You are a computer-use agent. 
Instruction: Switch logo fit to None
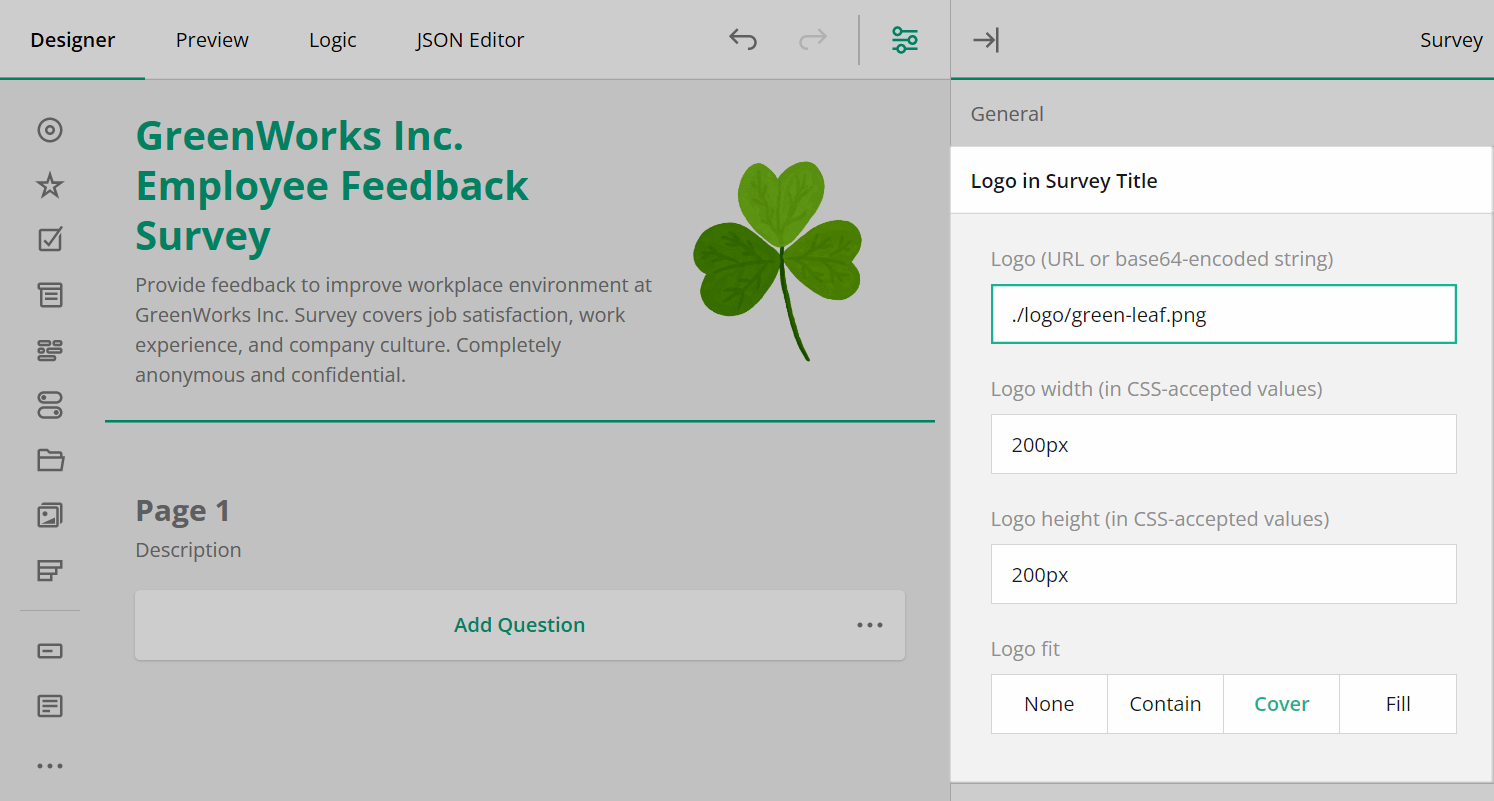click(1049, 703)
